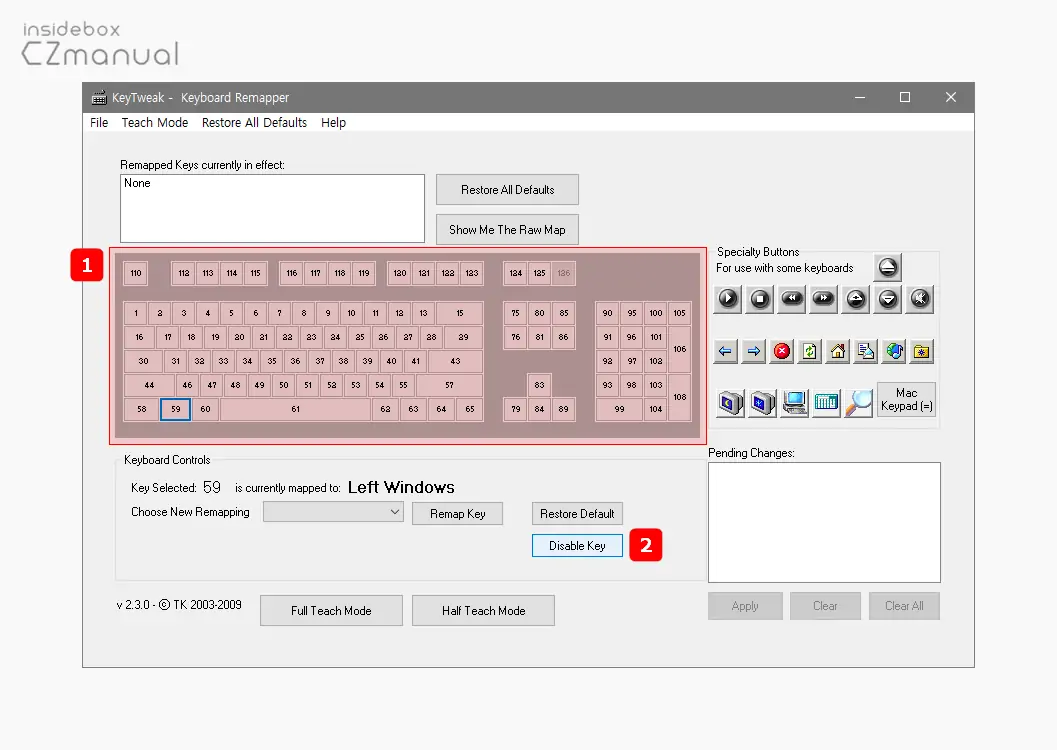Click the Play specialty button
1057x750 pixels.
(728, 298)
